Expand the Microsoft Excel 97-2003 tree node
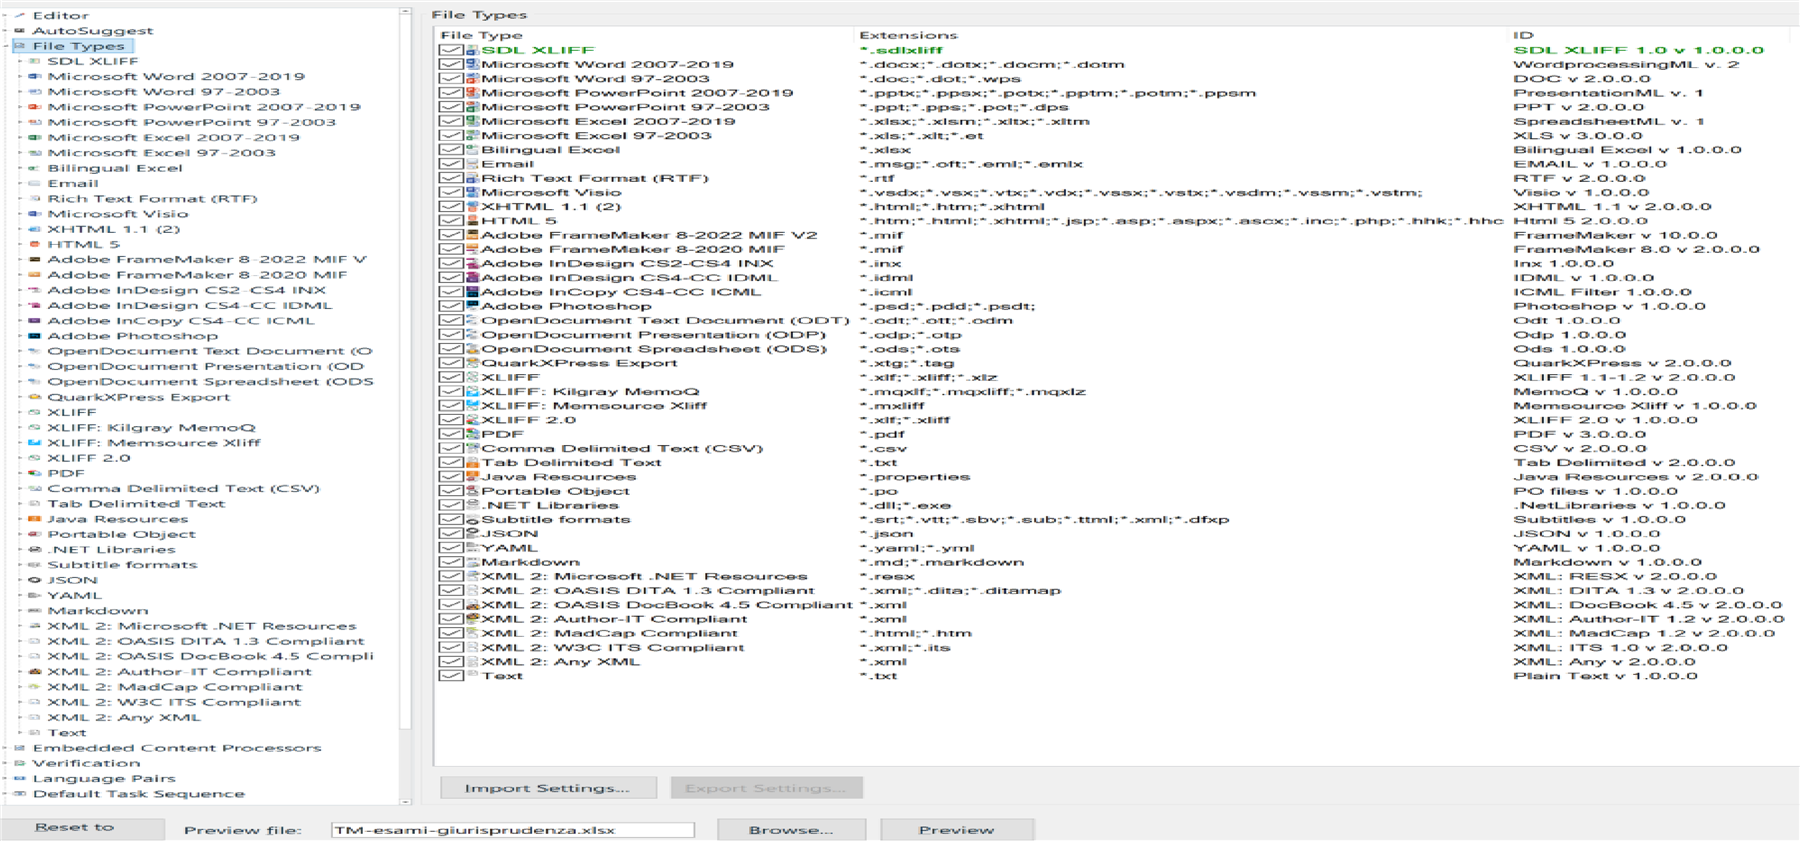 21,153
